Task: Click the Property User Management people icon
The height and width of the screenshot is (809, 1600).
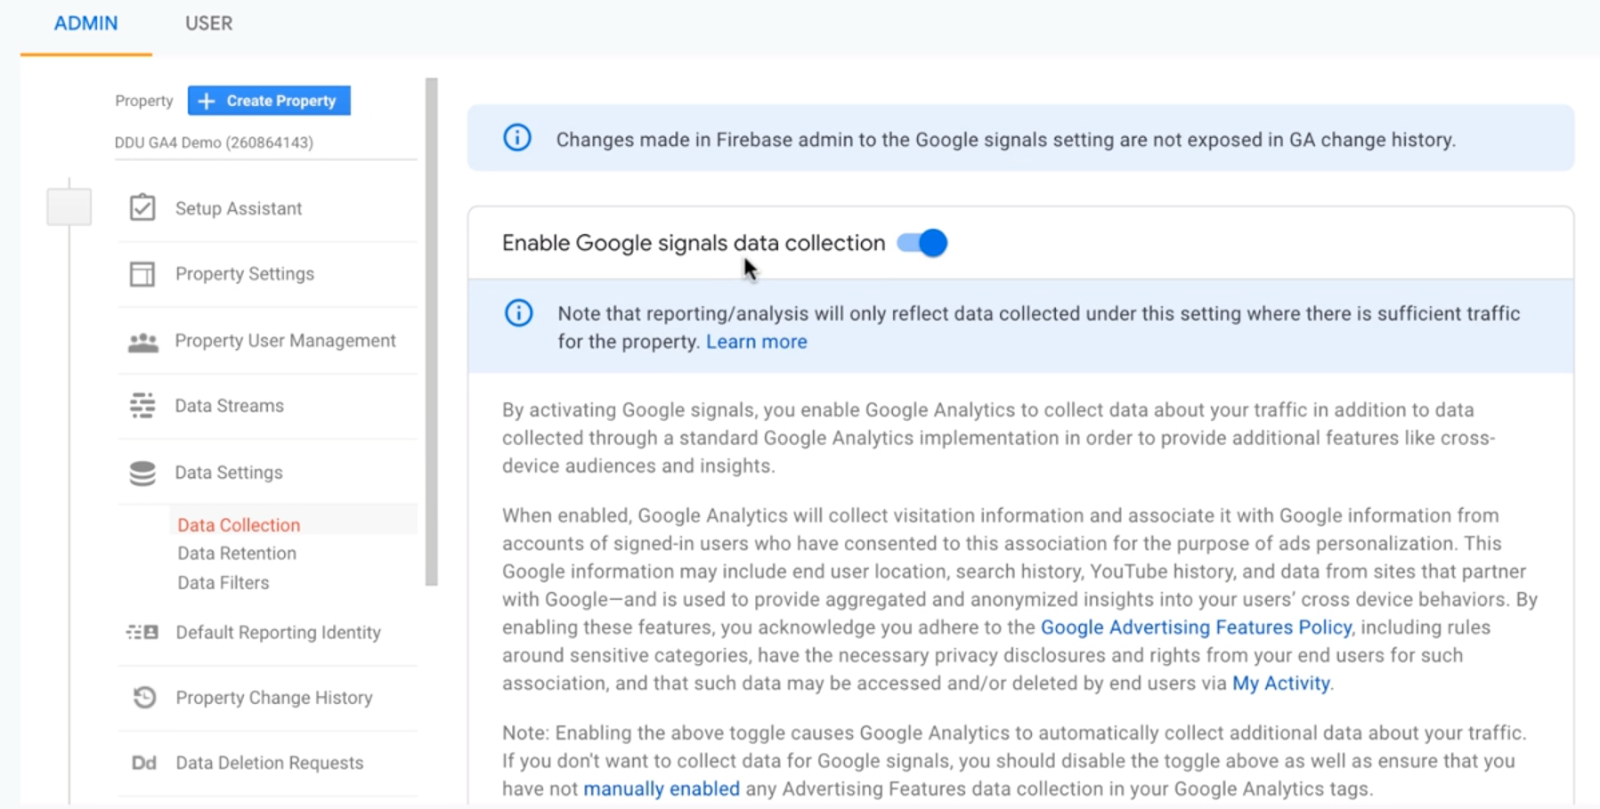Action: pyautogui.click(x=143, y=342)
